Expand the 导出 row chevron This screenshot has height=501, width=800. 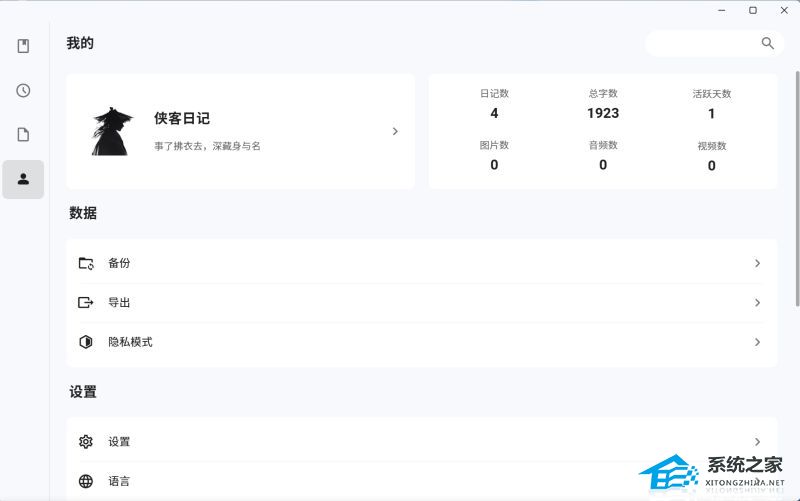point(758,303)
